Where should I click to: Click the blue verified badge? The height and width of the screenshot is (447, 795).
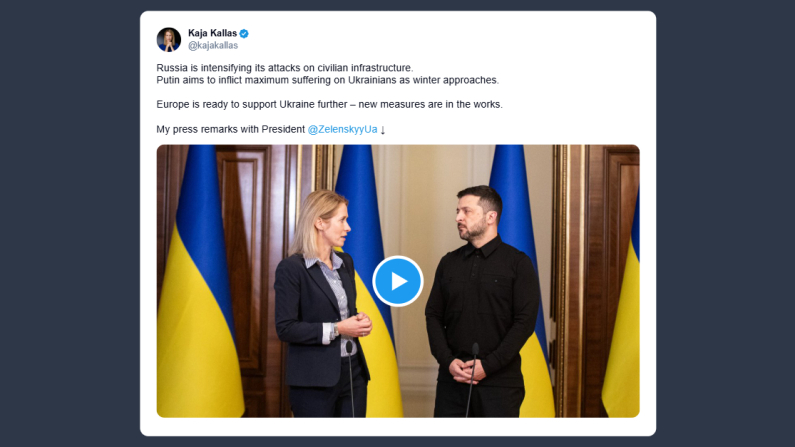(x=244, y=33)
